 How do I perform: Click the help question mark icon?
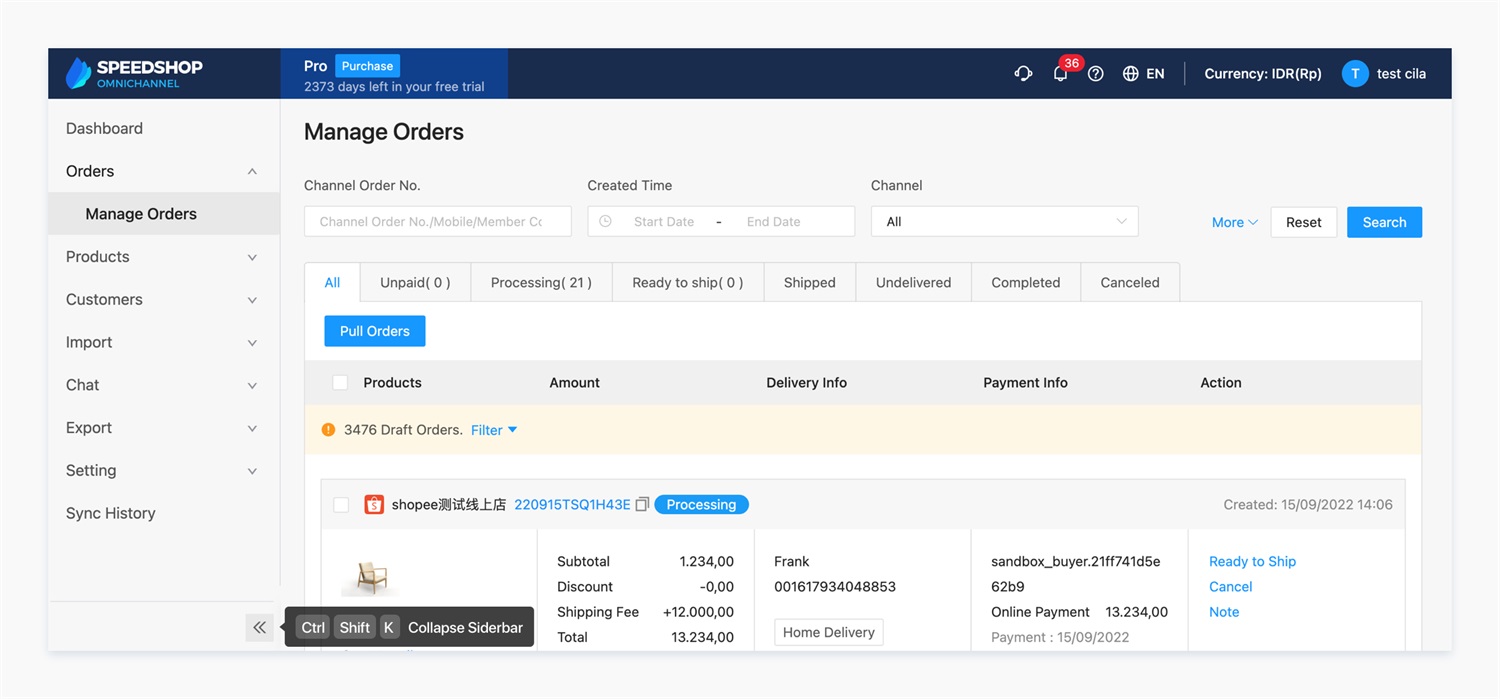coord(1096,74)
